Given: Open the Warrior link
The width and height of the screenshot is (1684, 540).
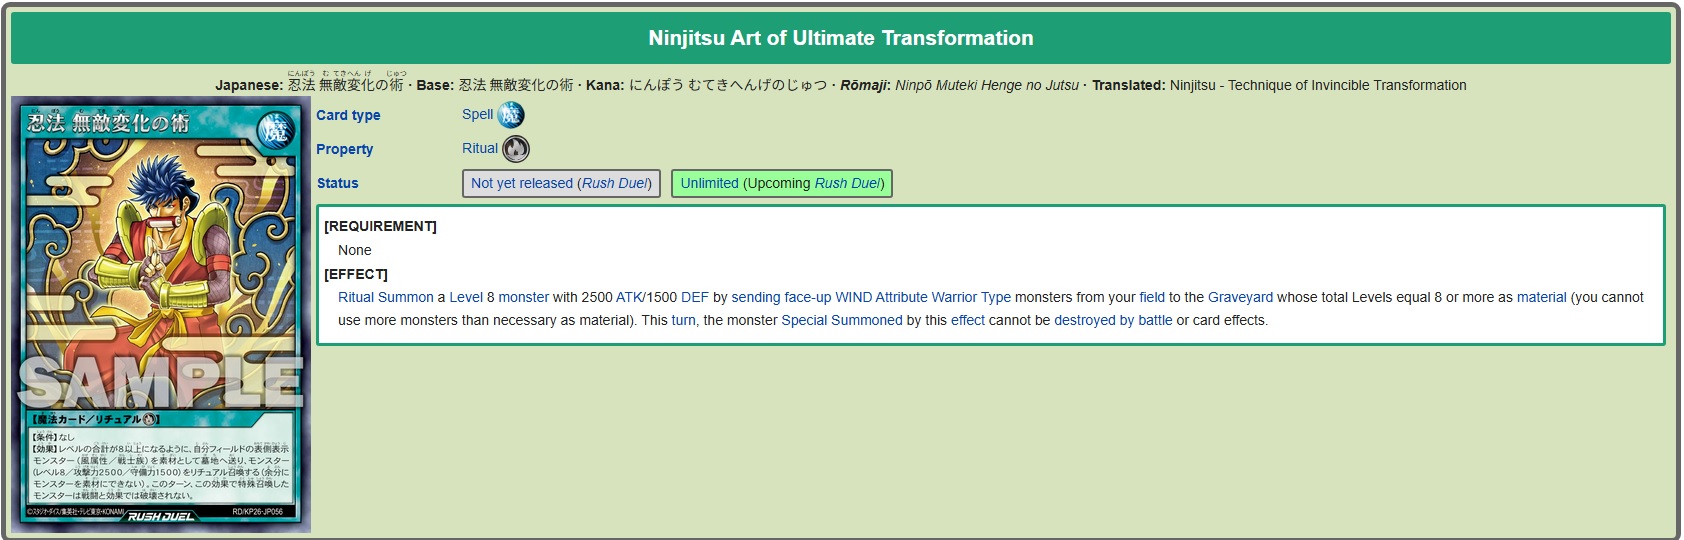Looking at the screenshot, I should point(954,297).
